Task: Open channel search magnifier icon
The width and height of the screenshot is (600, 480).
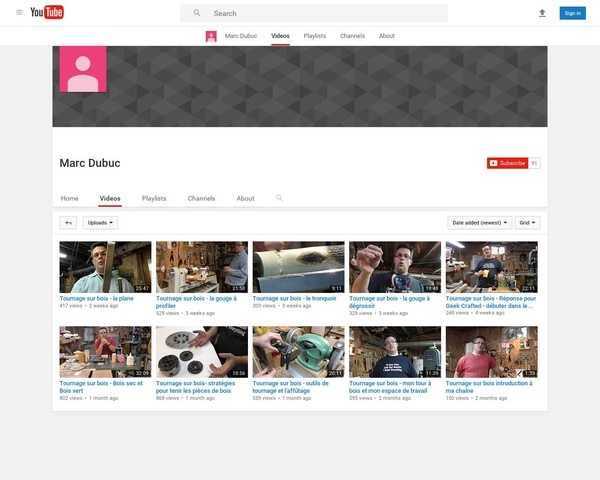Action: coord(280,198)
